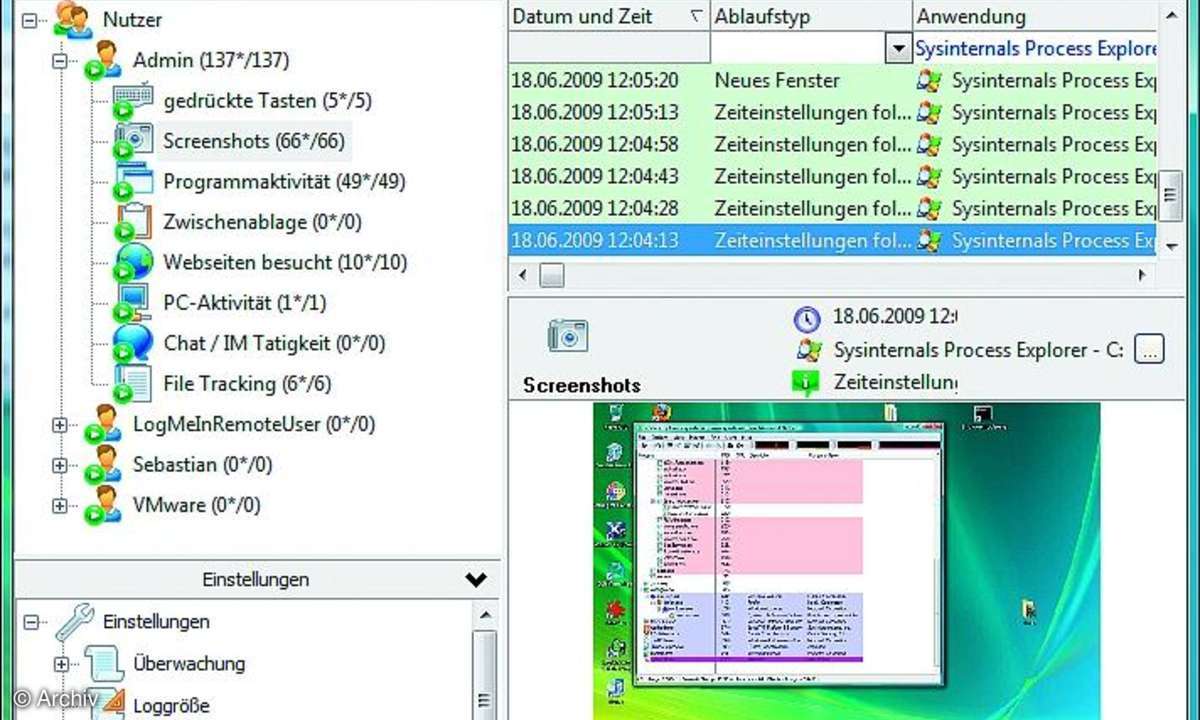The width and height of the screenshot is (1200, 720).
Task: Select PC-Aktivität (1*/1) item
Action: (x=244, y=303)
